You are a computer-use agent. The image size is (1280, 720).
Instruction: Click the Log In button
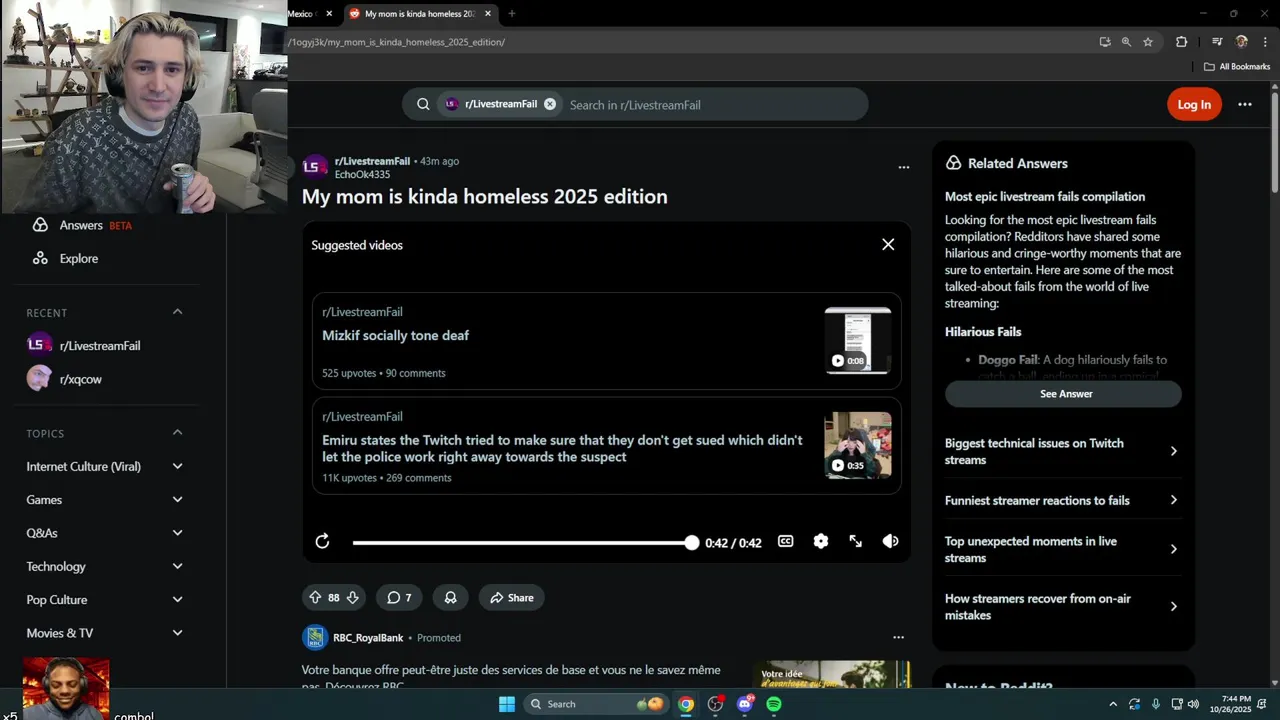[1194, 104]
